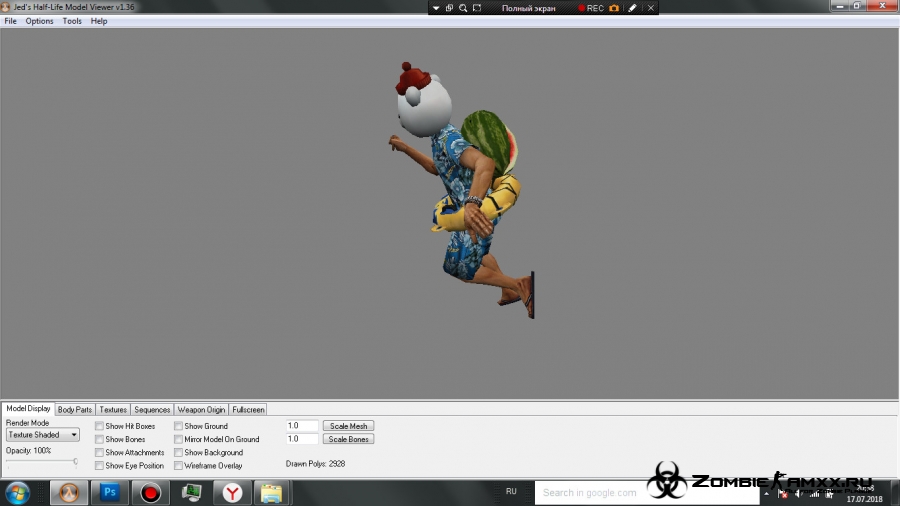Enable Show Attachments checkbox
This screenshot has height=506, width=900.
click(99, 453)
